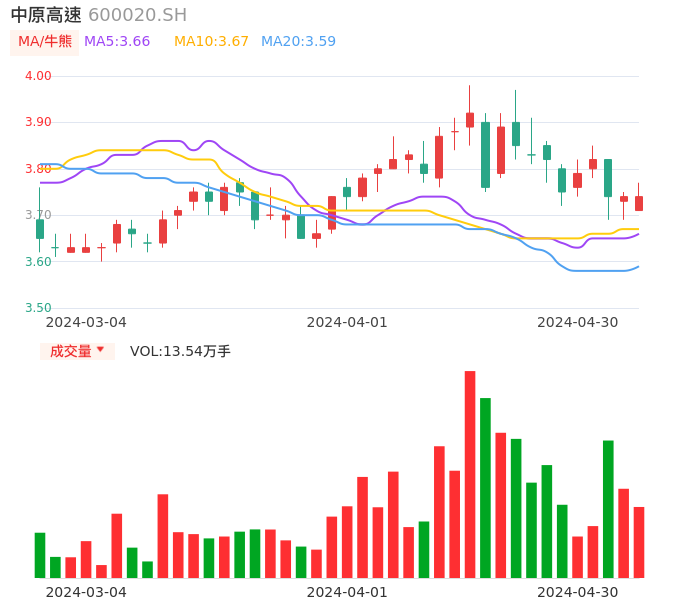Image resolution: width=686 pixels, height=606 pixels.
Task: Click the 中原高速 stock name title
Action: [x=46, y=15]
